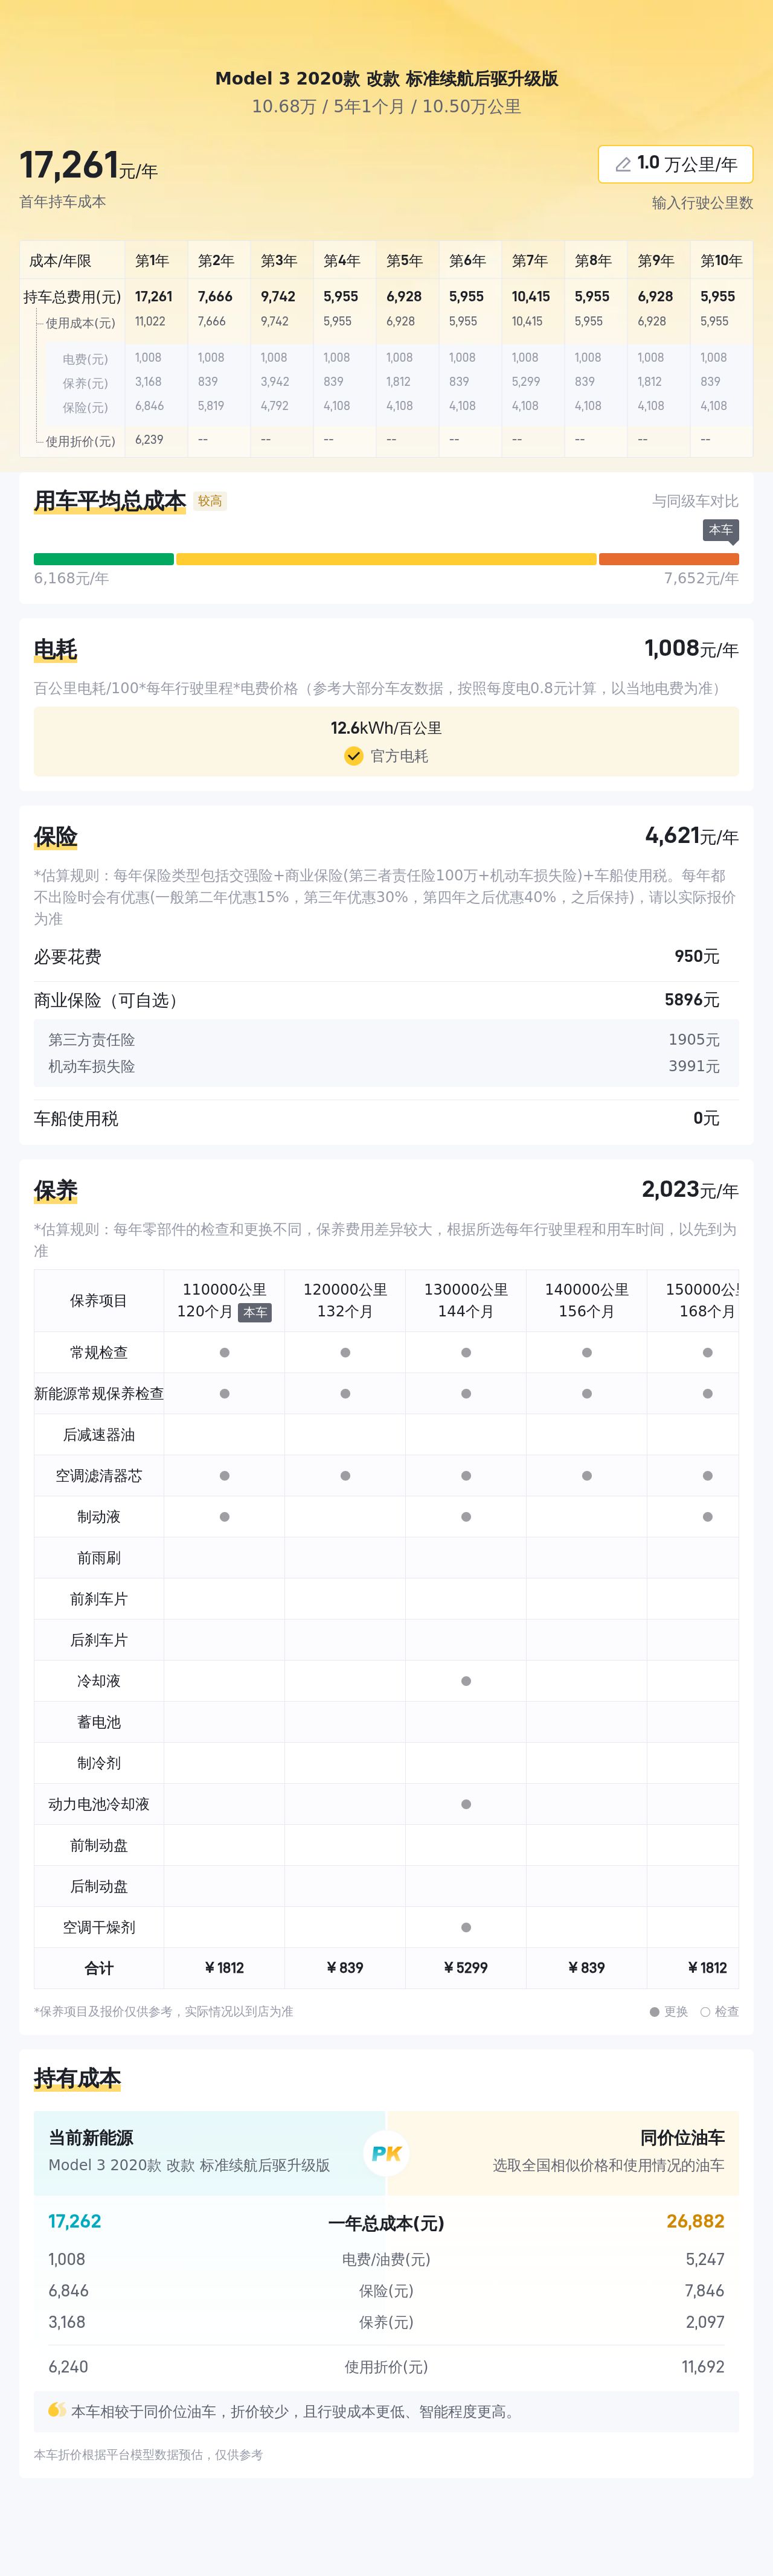
Task: Click the 使用折价(元) row label in the cost table
Action: (x=80, y=441)
